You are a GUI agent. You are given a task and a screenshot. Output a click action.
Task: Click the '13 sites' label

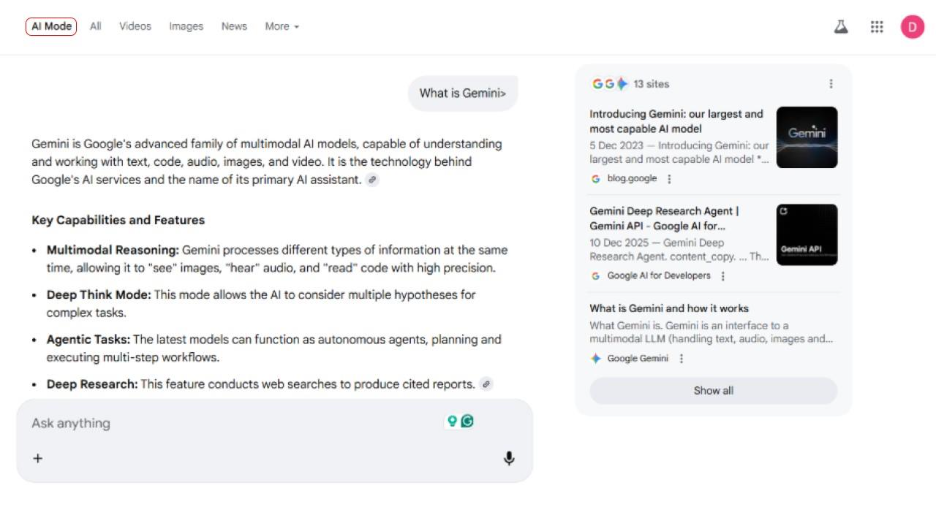pyautogui.click(x=651, y=84)
